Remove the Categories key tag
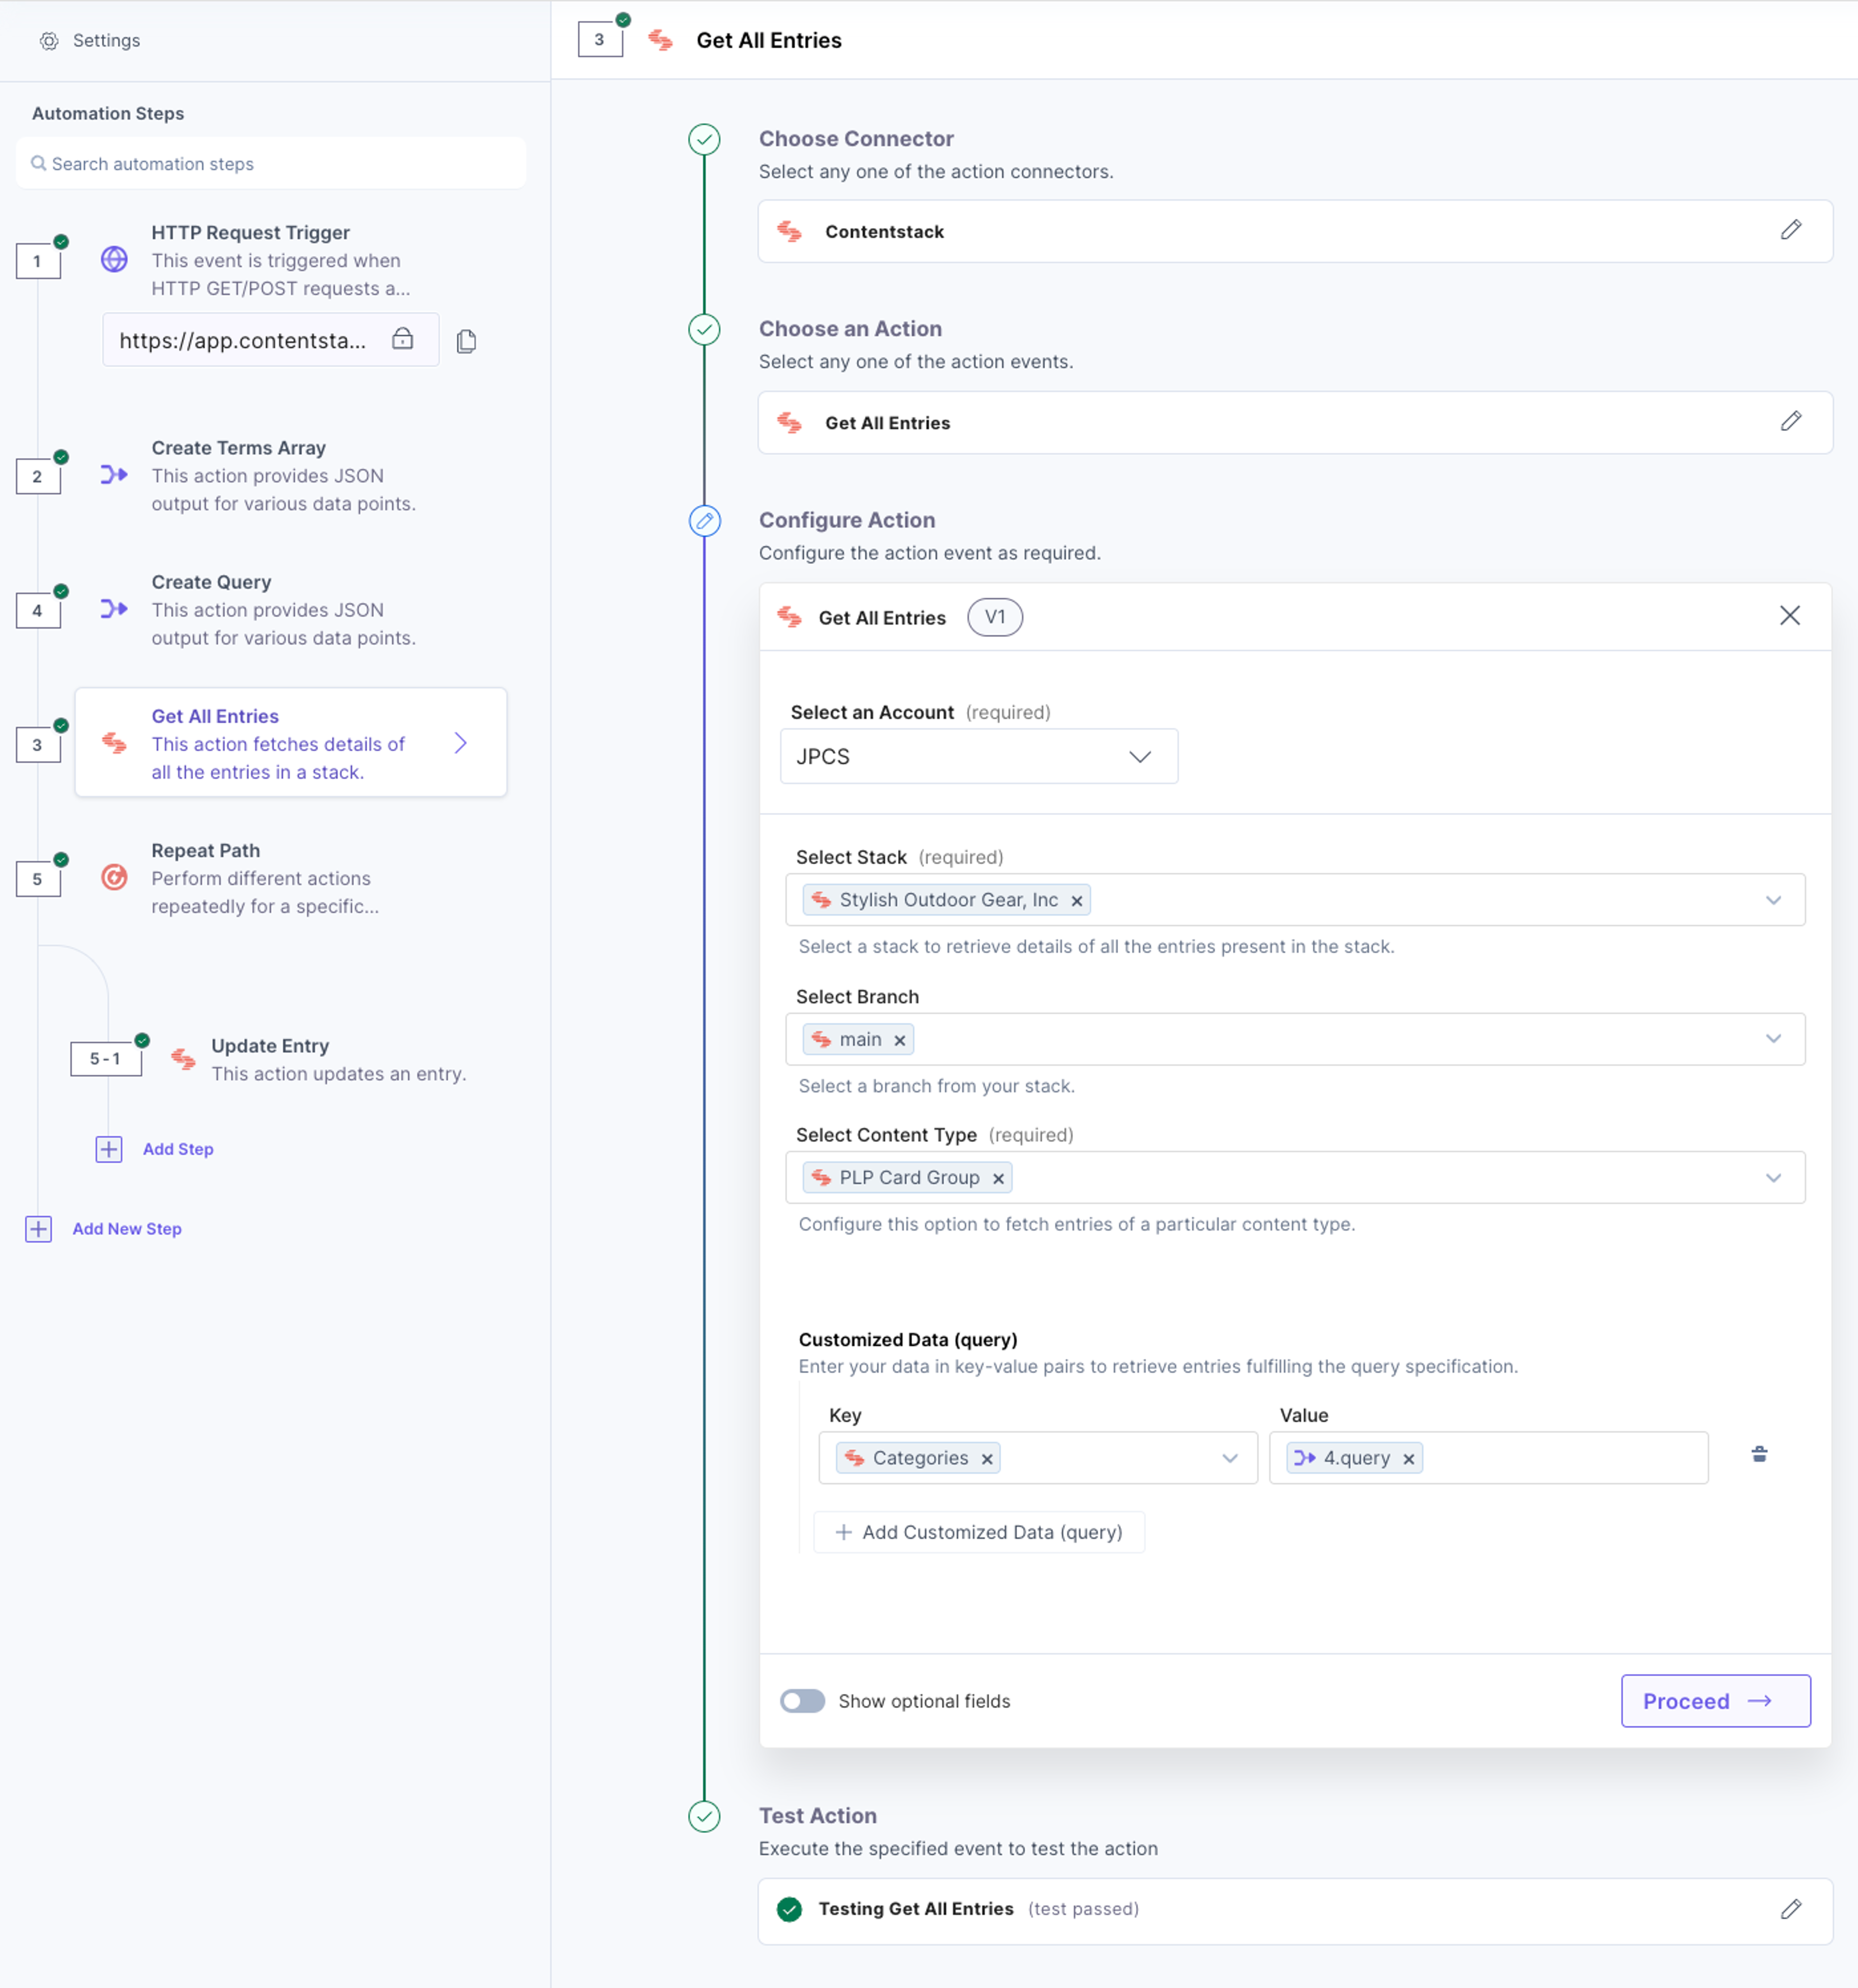 pyautogui.click(x=986, y=1459)
